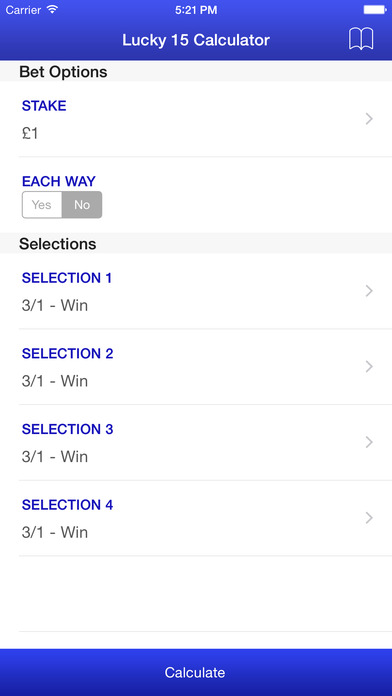Expand the Stake row chevron
Image resolution: width=392 pixels, height=696 pixels.
click(368, 119)
